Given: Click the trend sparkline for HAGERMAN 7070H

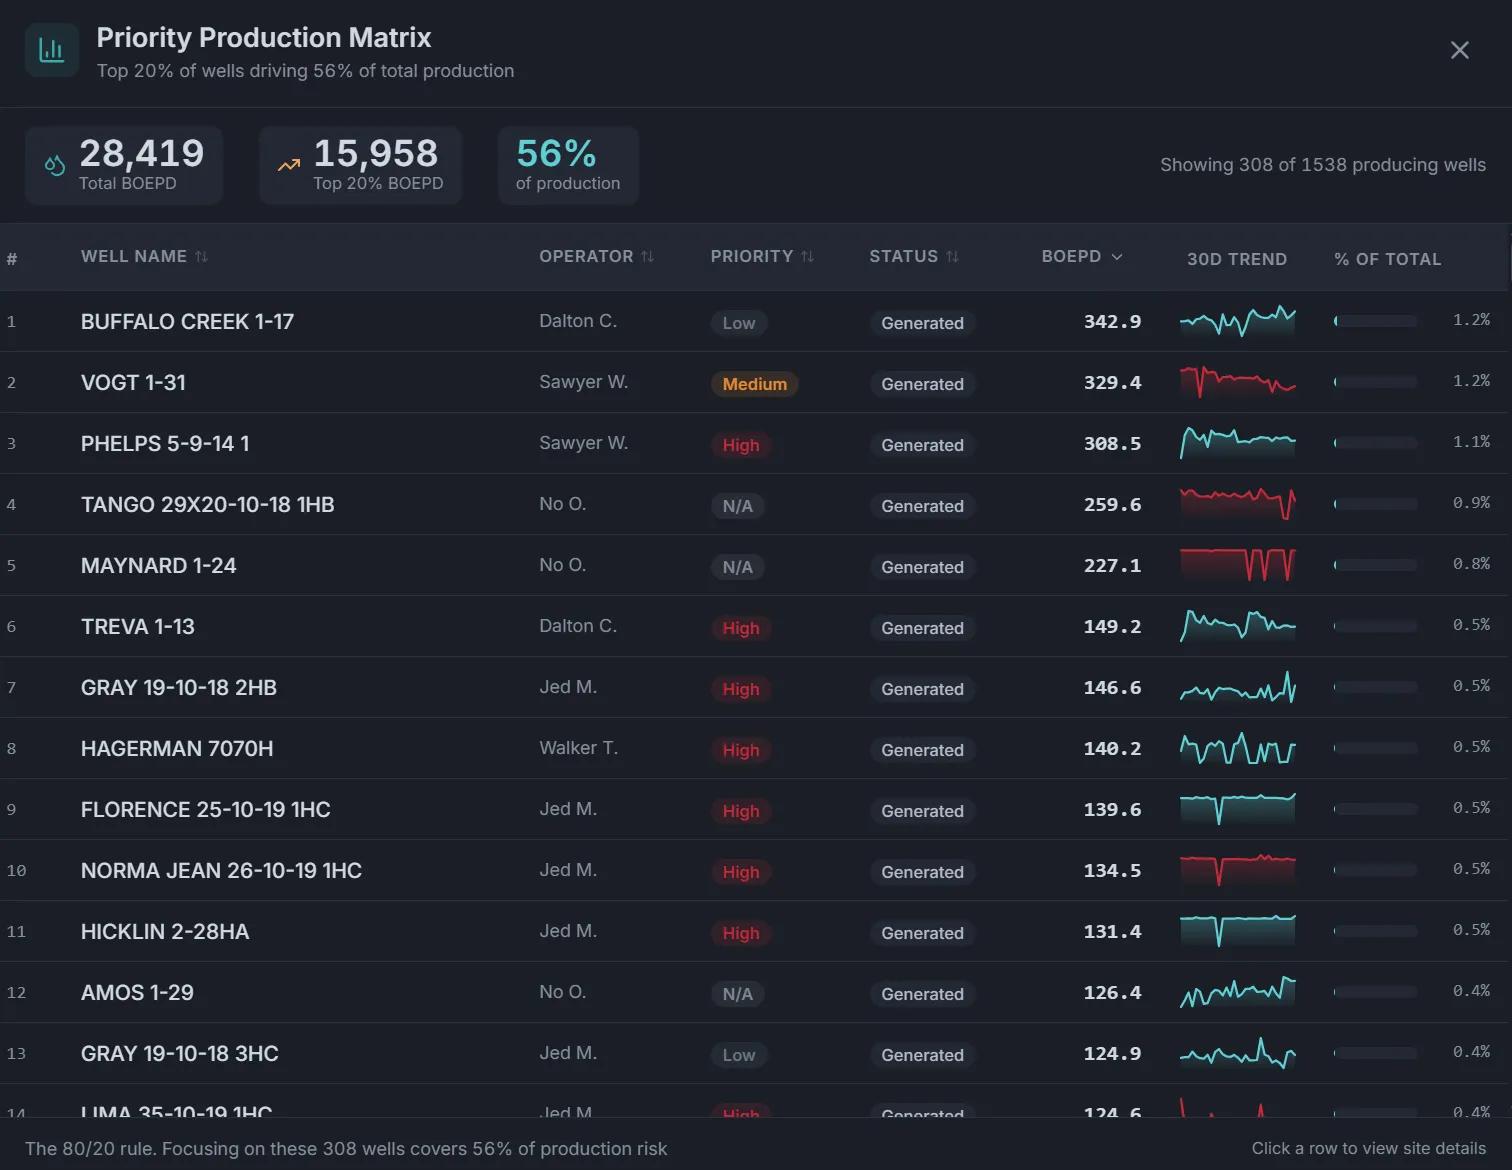Looking at the screenshot, I should [x=1238, y=748].
